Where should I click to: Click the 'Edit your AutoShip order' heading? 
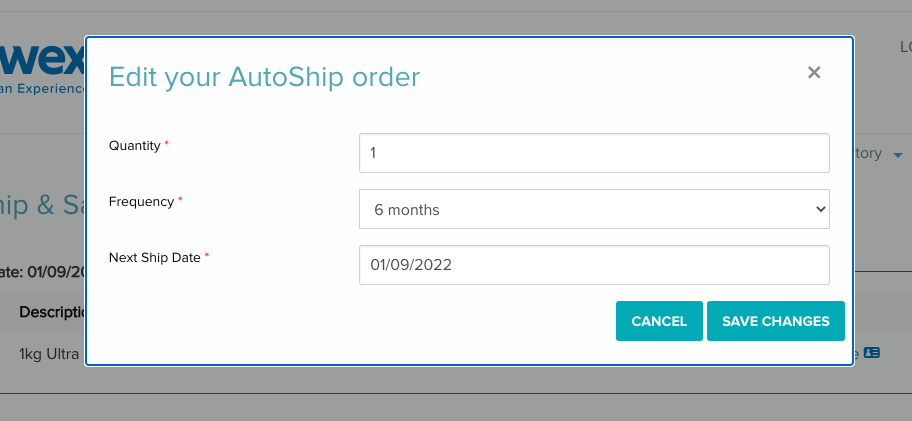click(x=265, y=77)
